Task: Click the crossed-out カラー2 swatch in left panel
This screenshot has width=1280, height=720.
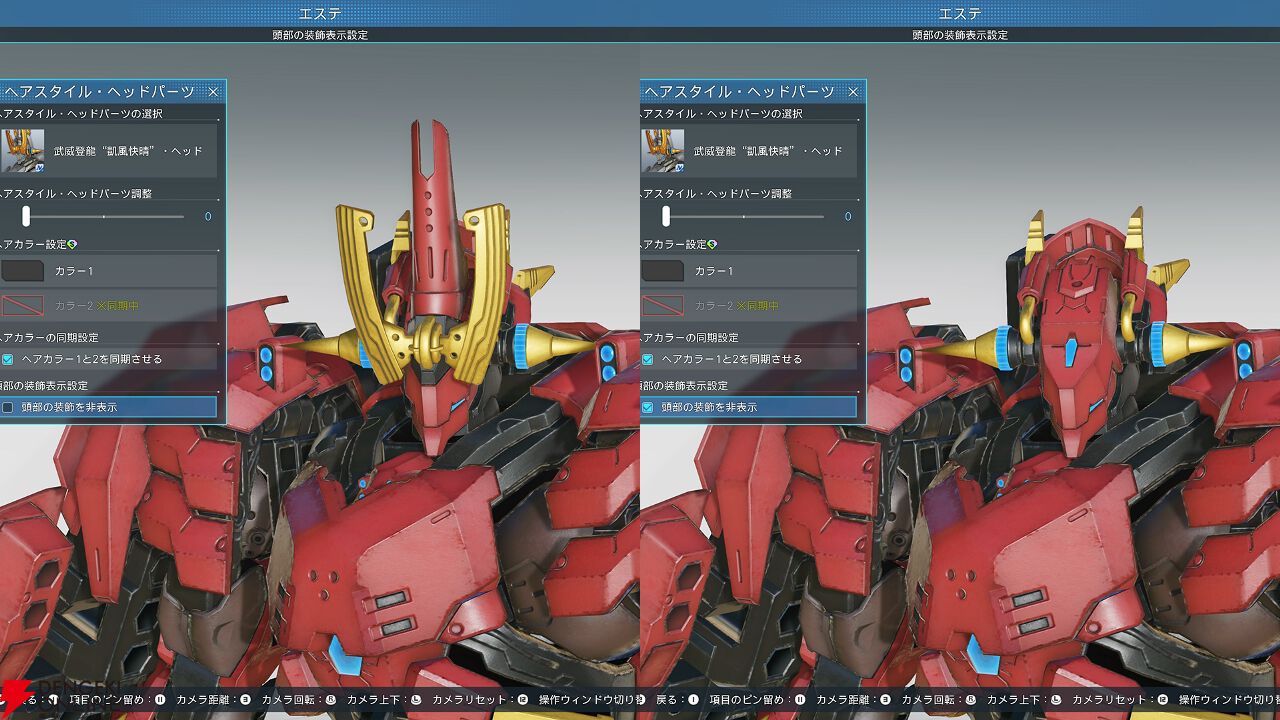Action: [22, 305]
